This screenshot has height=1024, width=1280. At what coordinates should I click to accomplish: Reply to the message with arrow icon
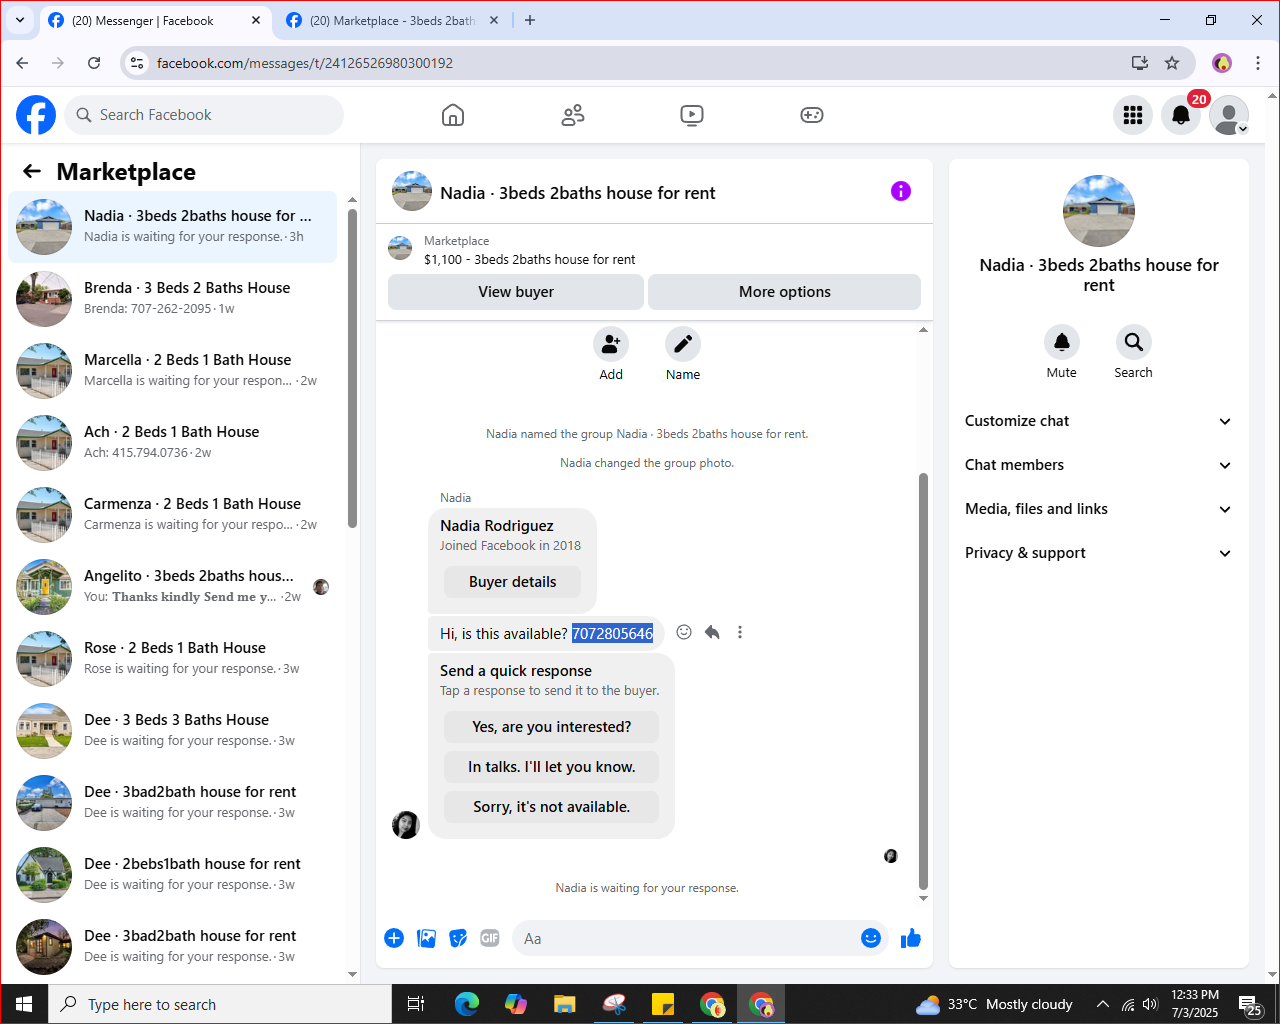pos(712,632)
